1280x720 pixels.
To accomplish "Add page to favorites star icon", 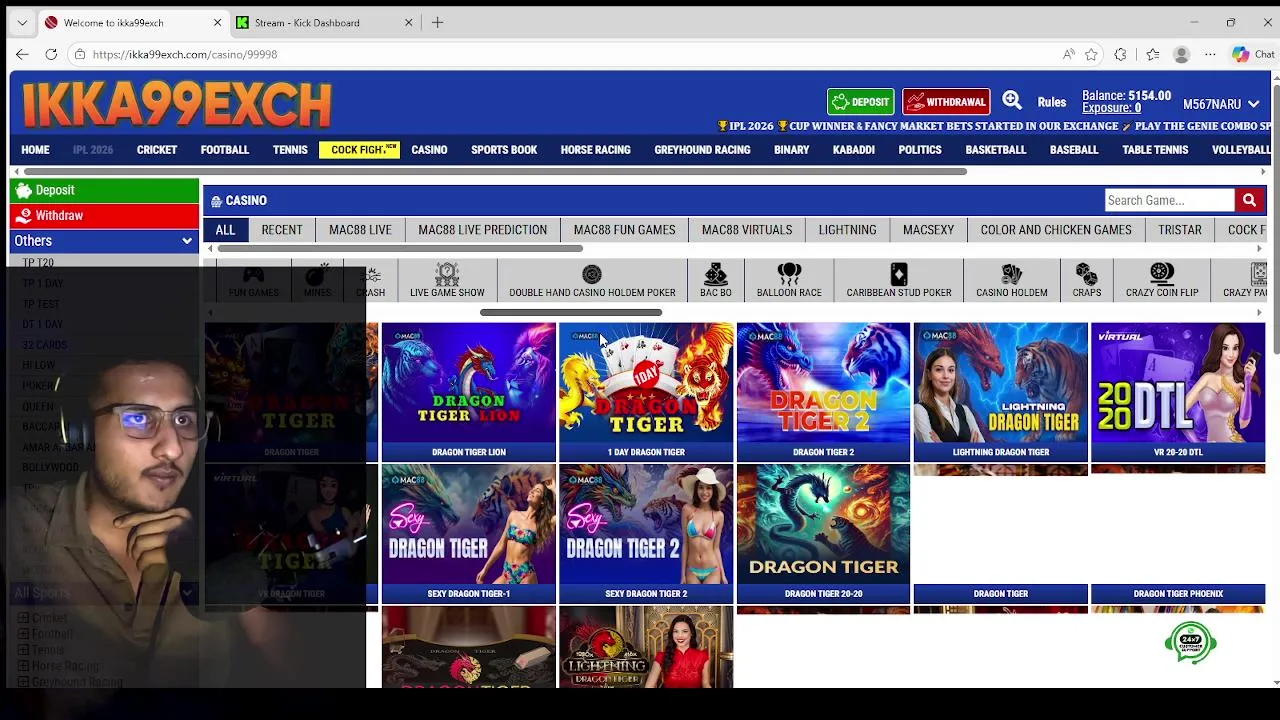I will point(1091,54).
